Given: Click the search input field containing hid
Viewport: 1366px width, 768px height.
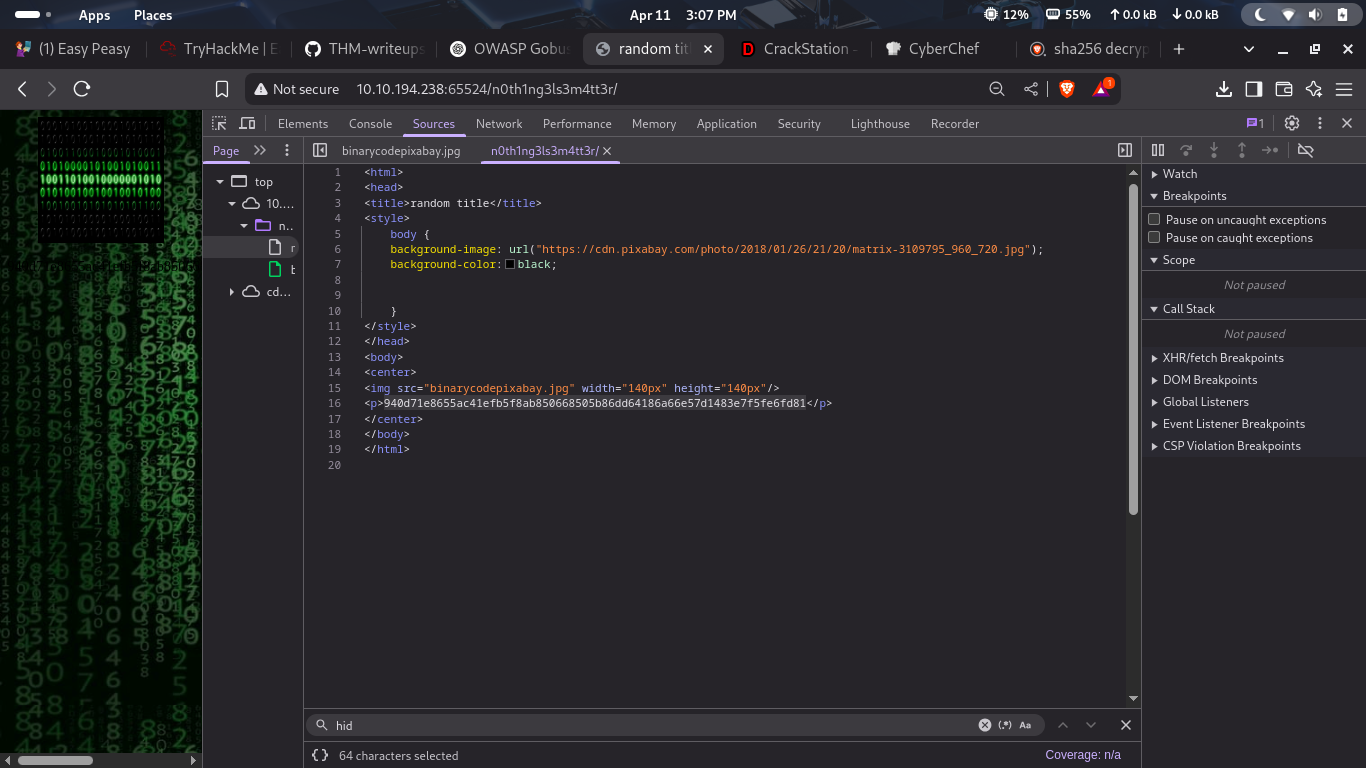Looking at the screenshot, I should tap(650, 725).
